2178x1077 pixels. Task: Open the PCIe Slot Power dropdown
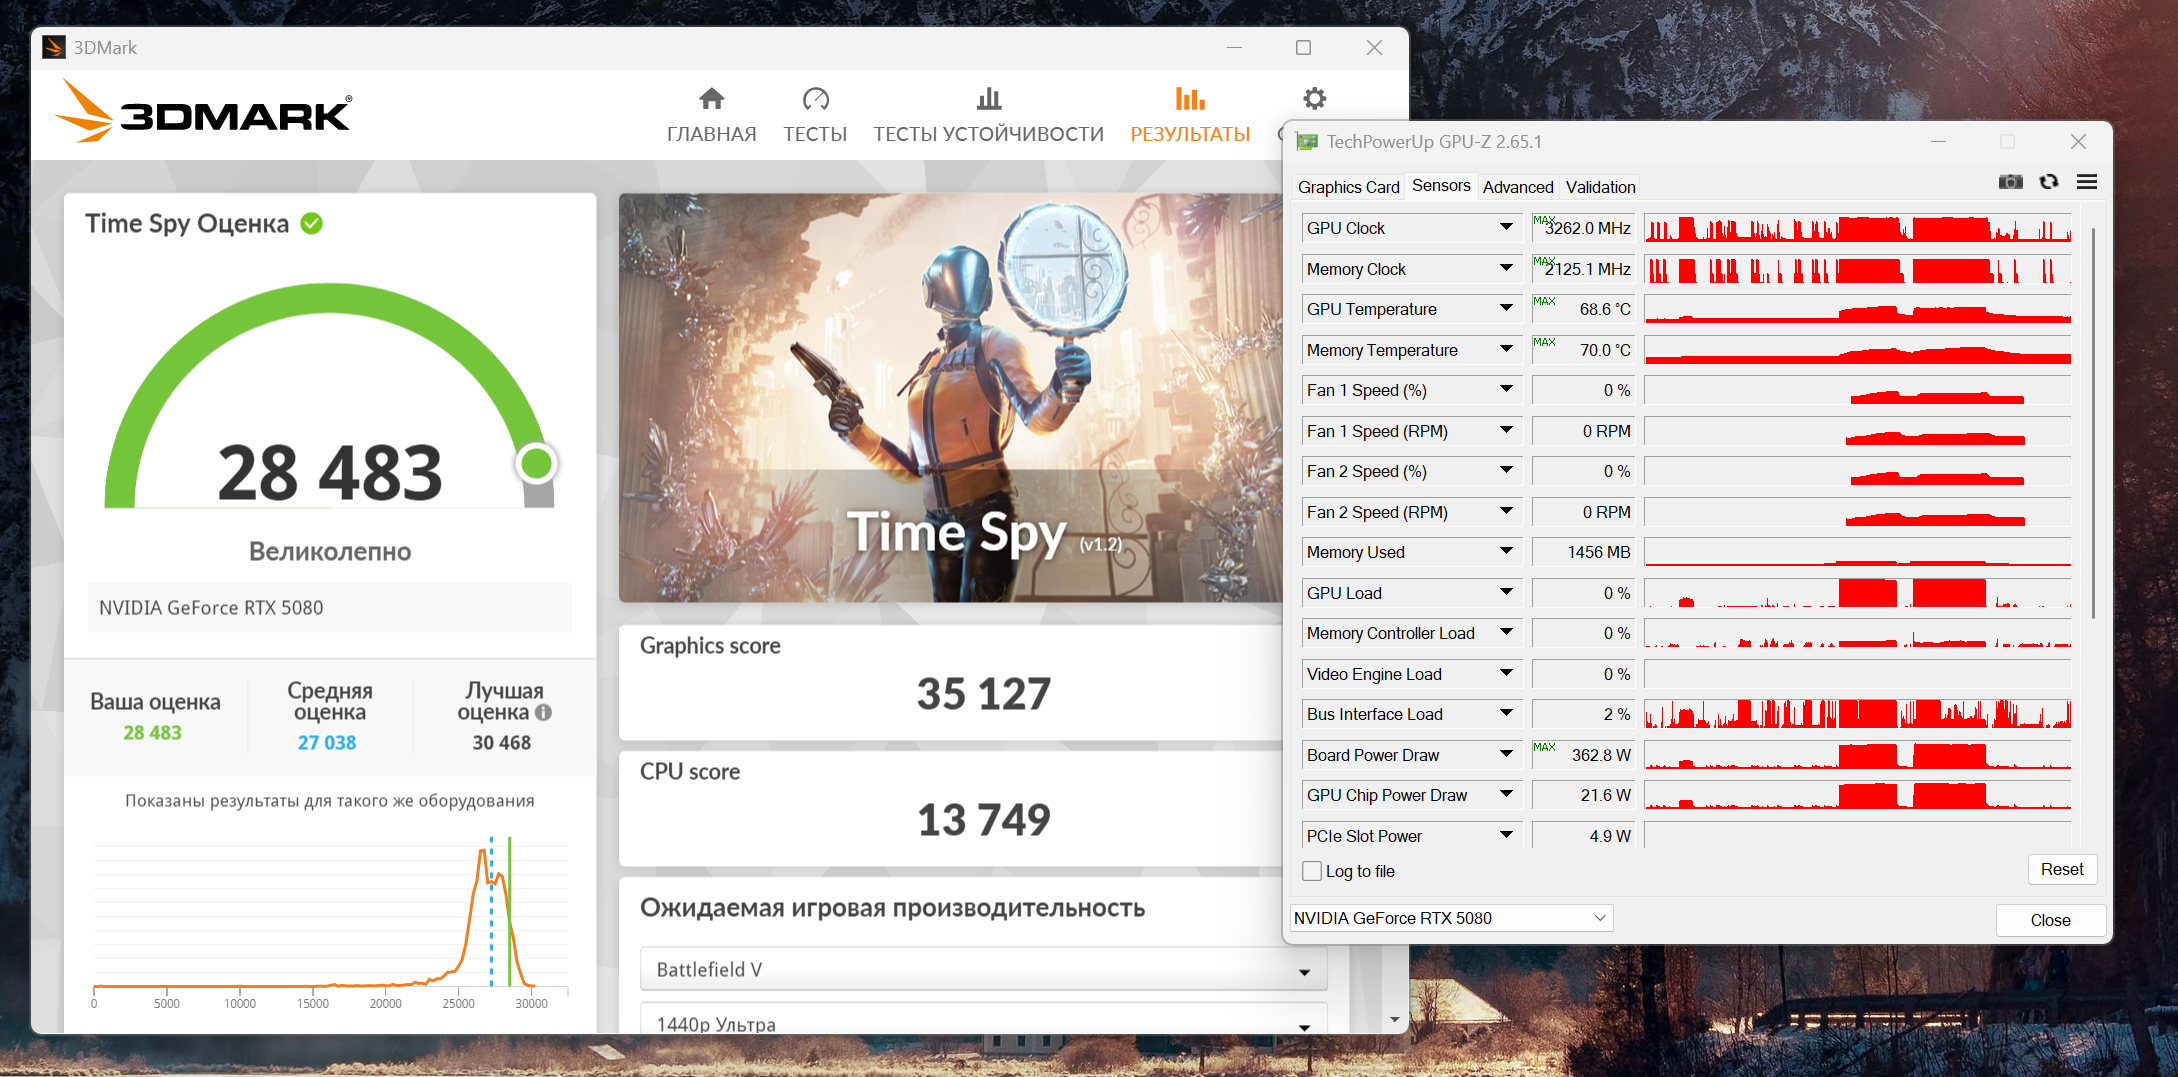(1506, 836)
